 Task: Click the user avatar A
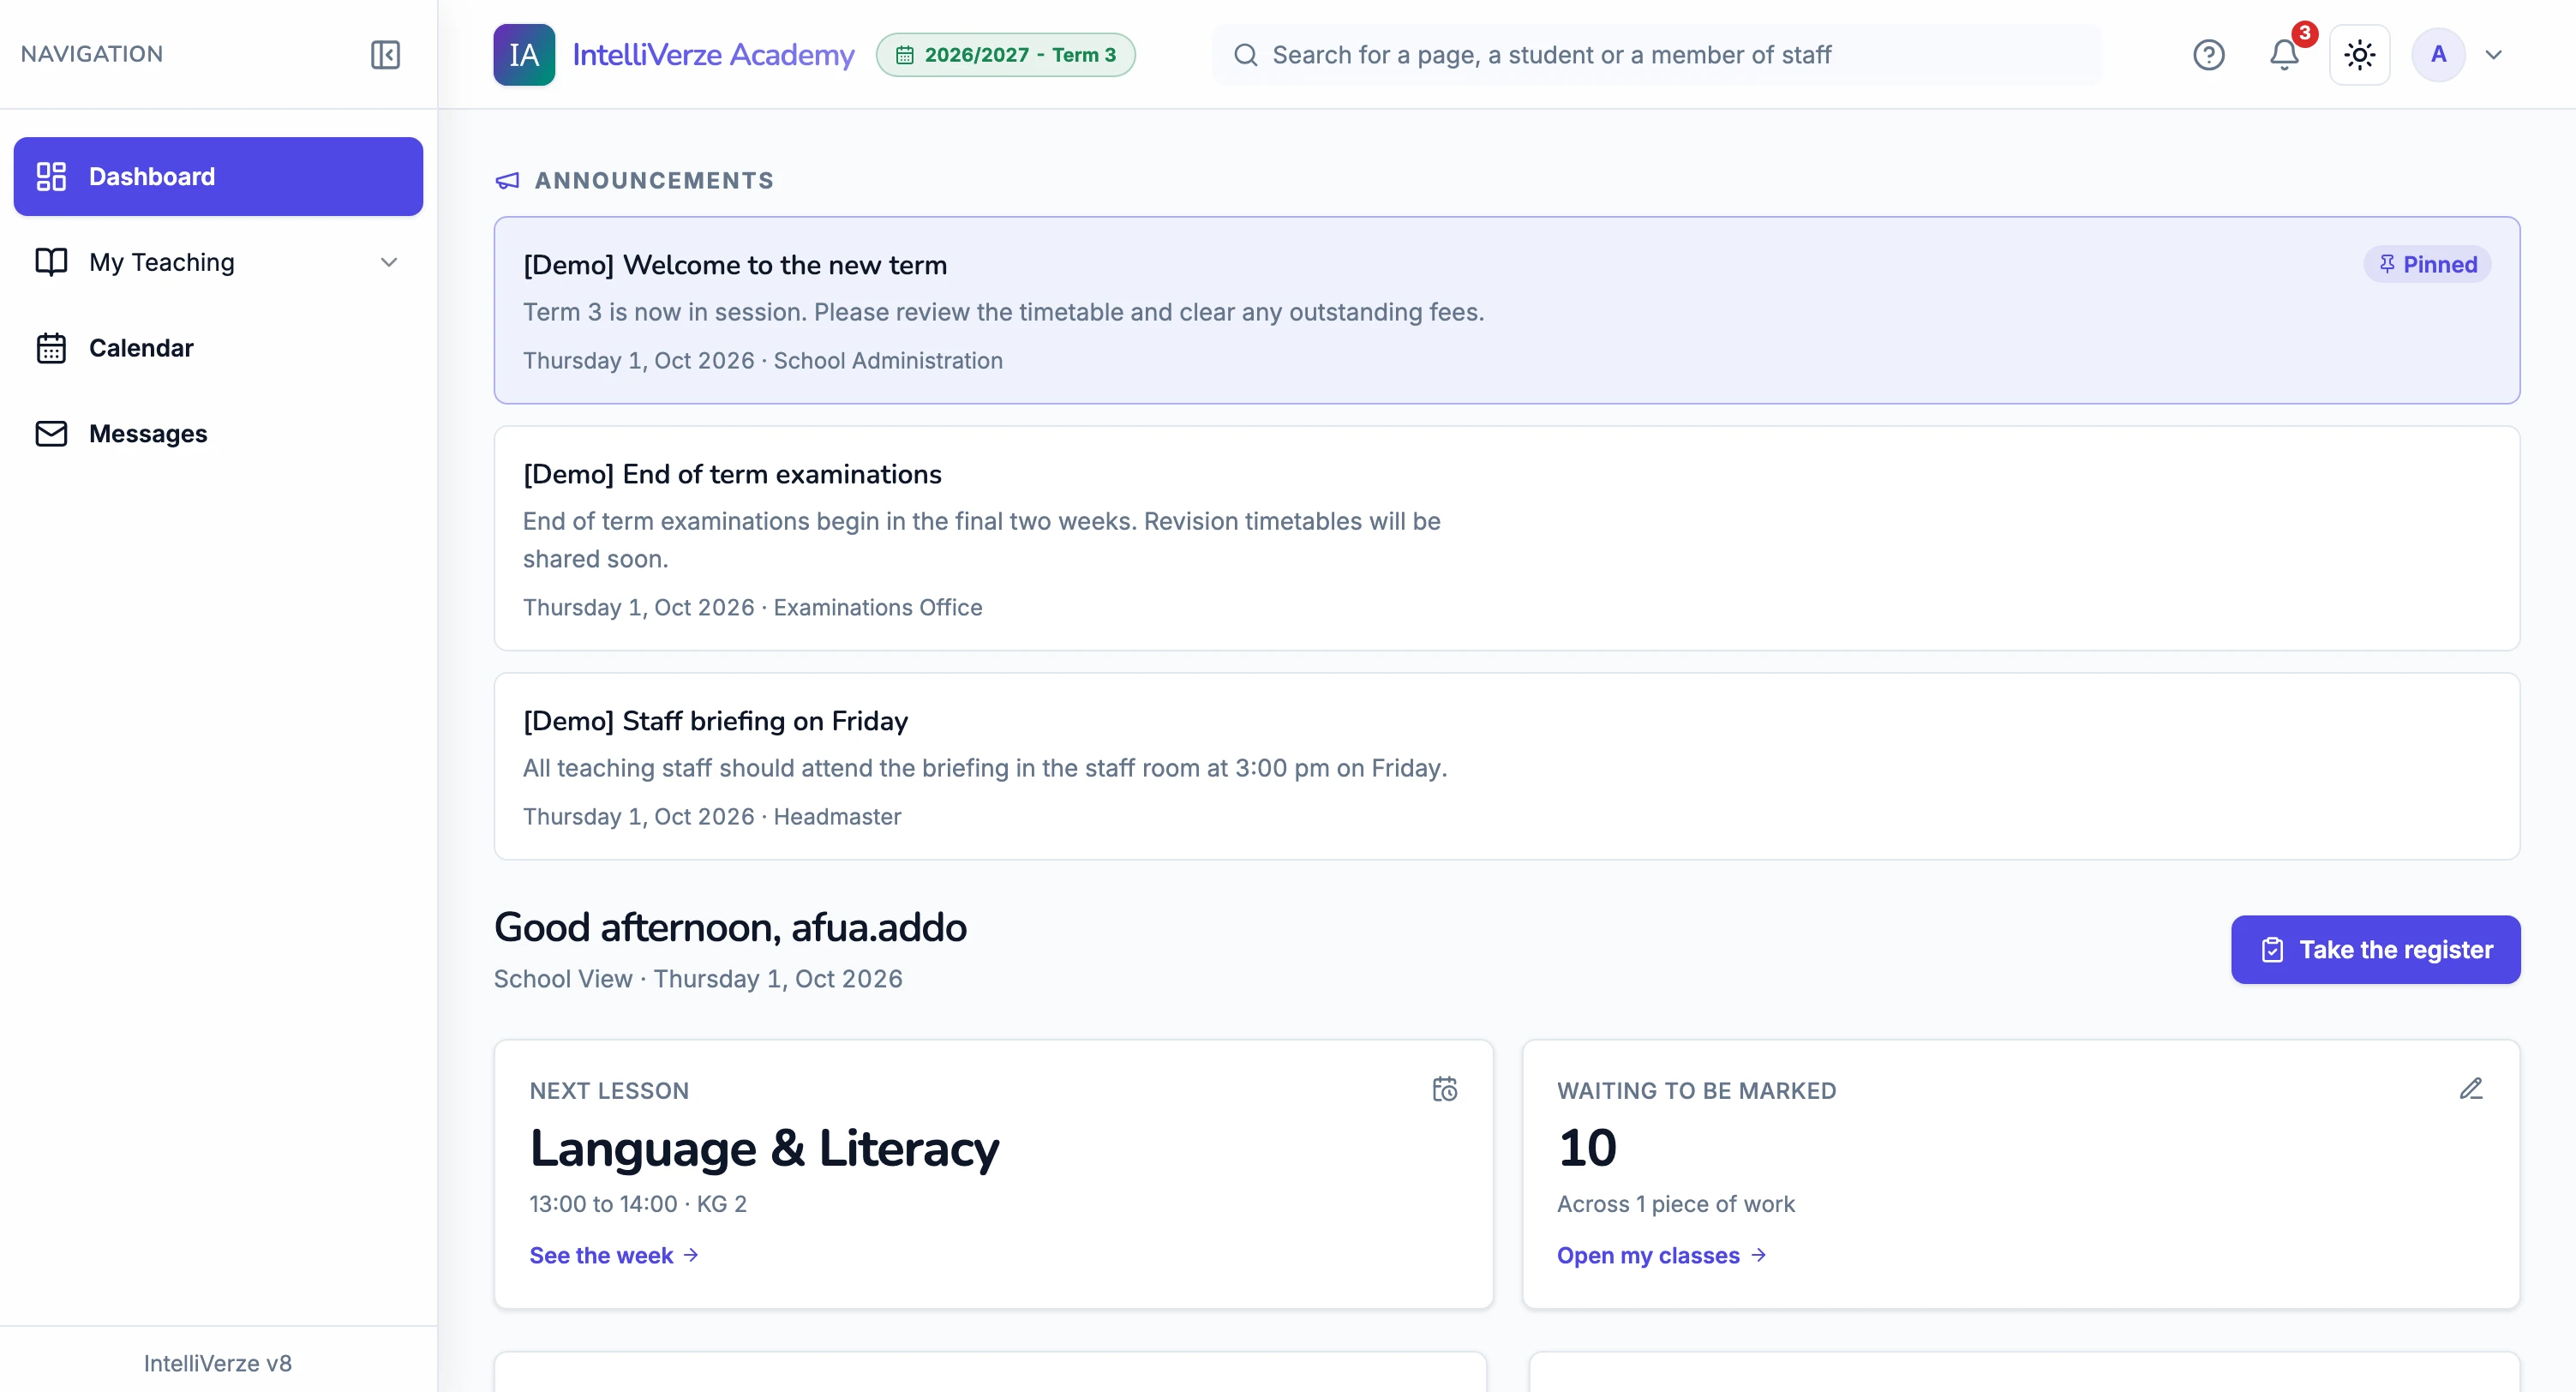2438,54
